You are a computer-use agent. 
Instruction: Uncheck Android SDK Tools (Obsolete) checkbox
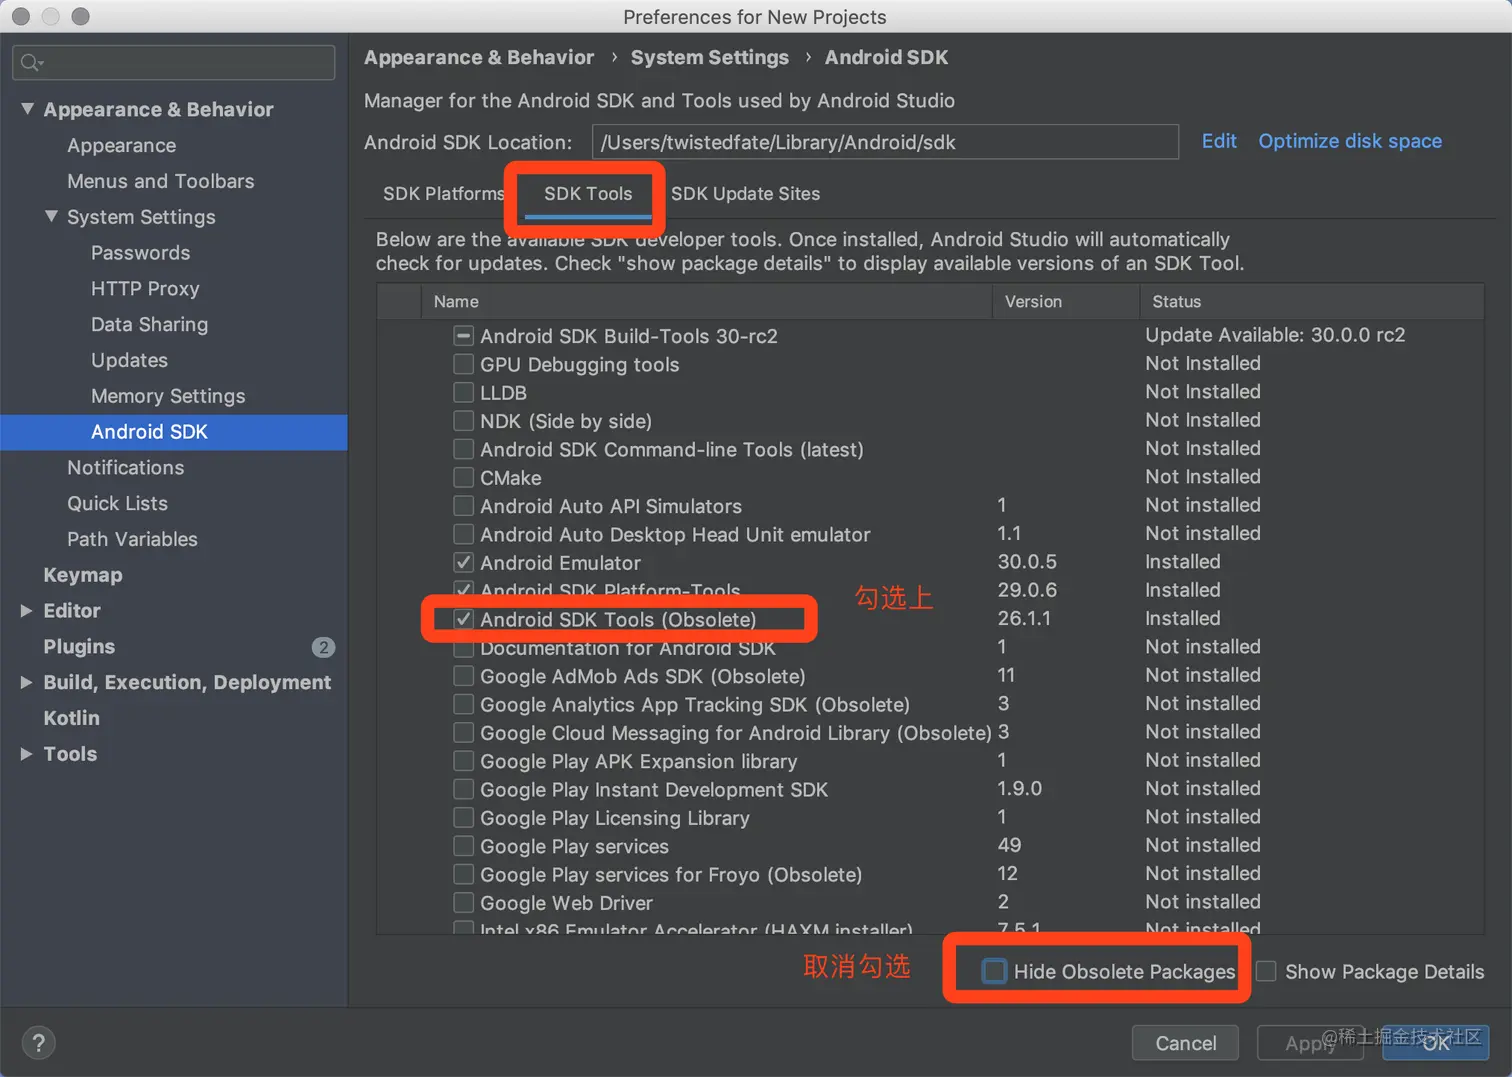463,619
